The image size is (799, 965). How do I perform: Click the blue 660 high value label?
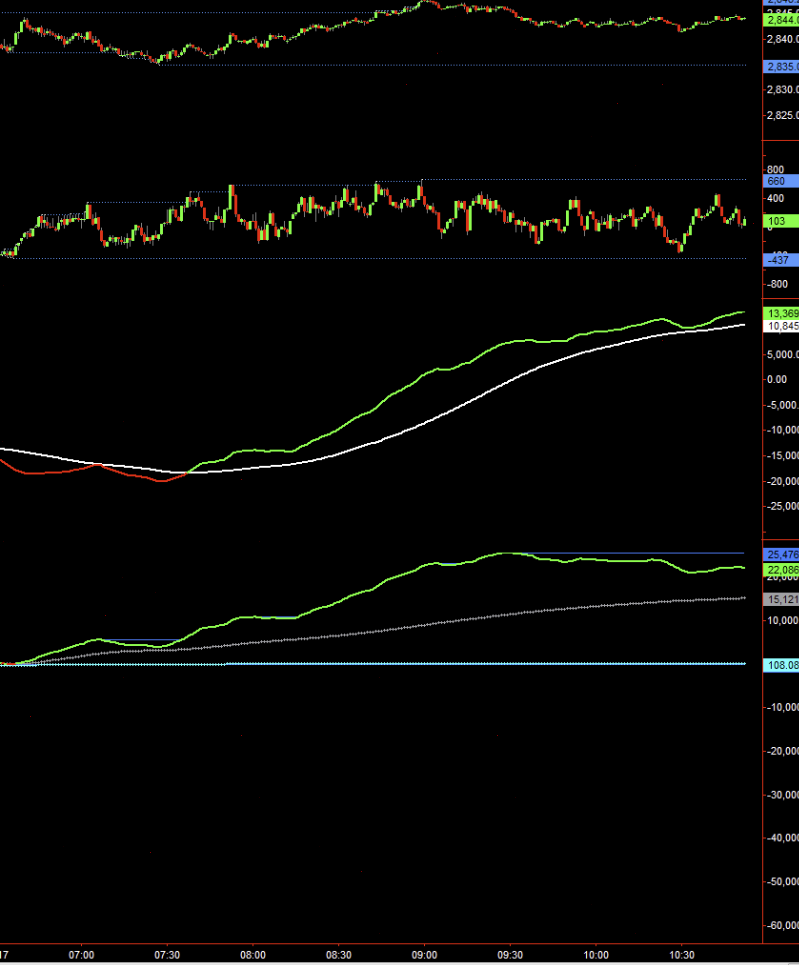[x=781, y=181]
